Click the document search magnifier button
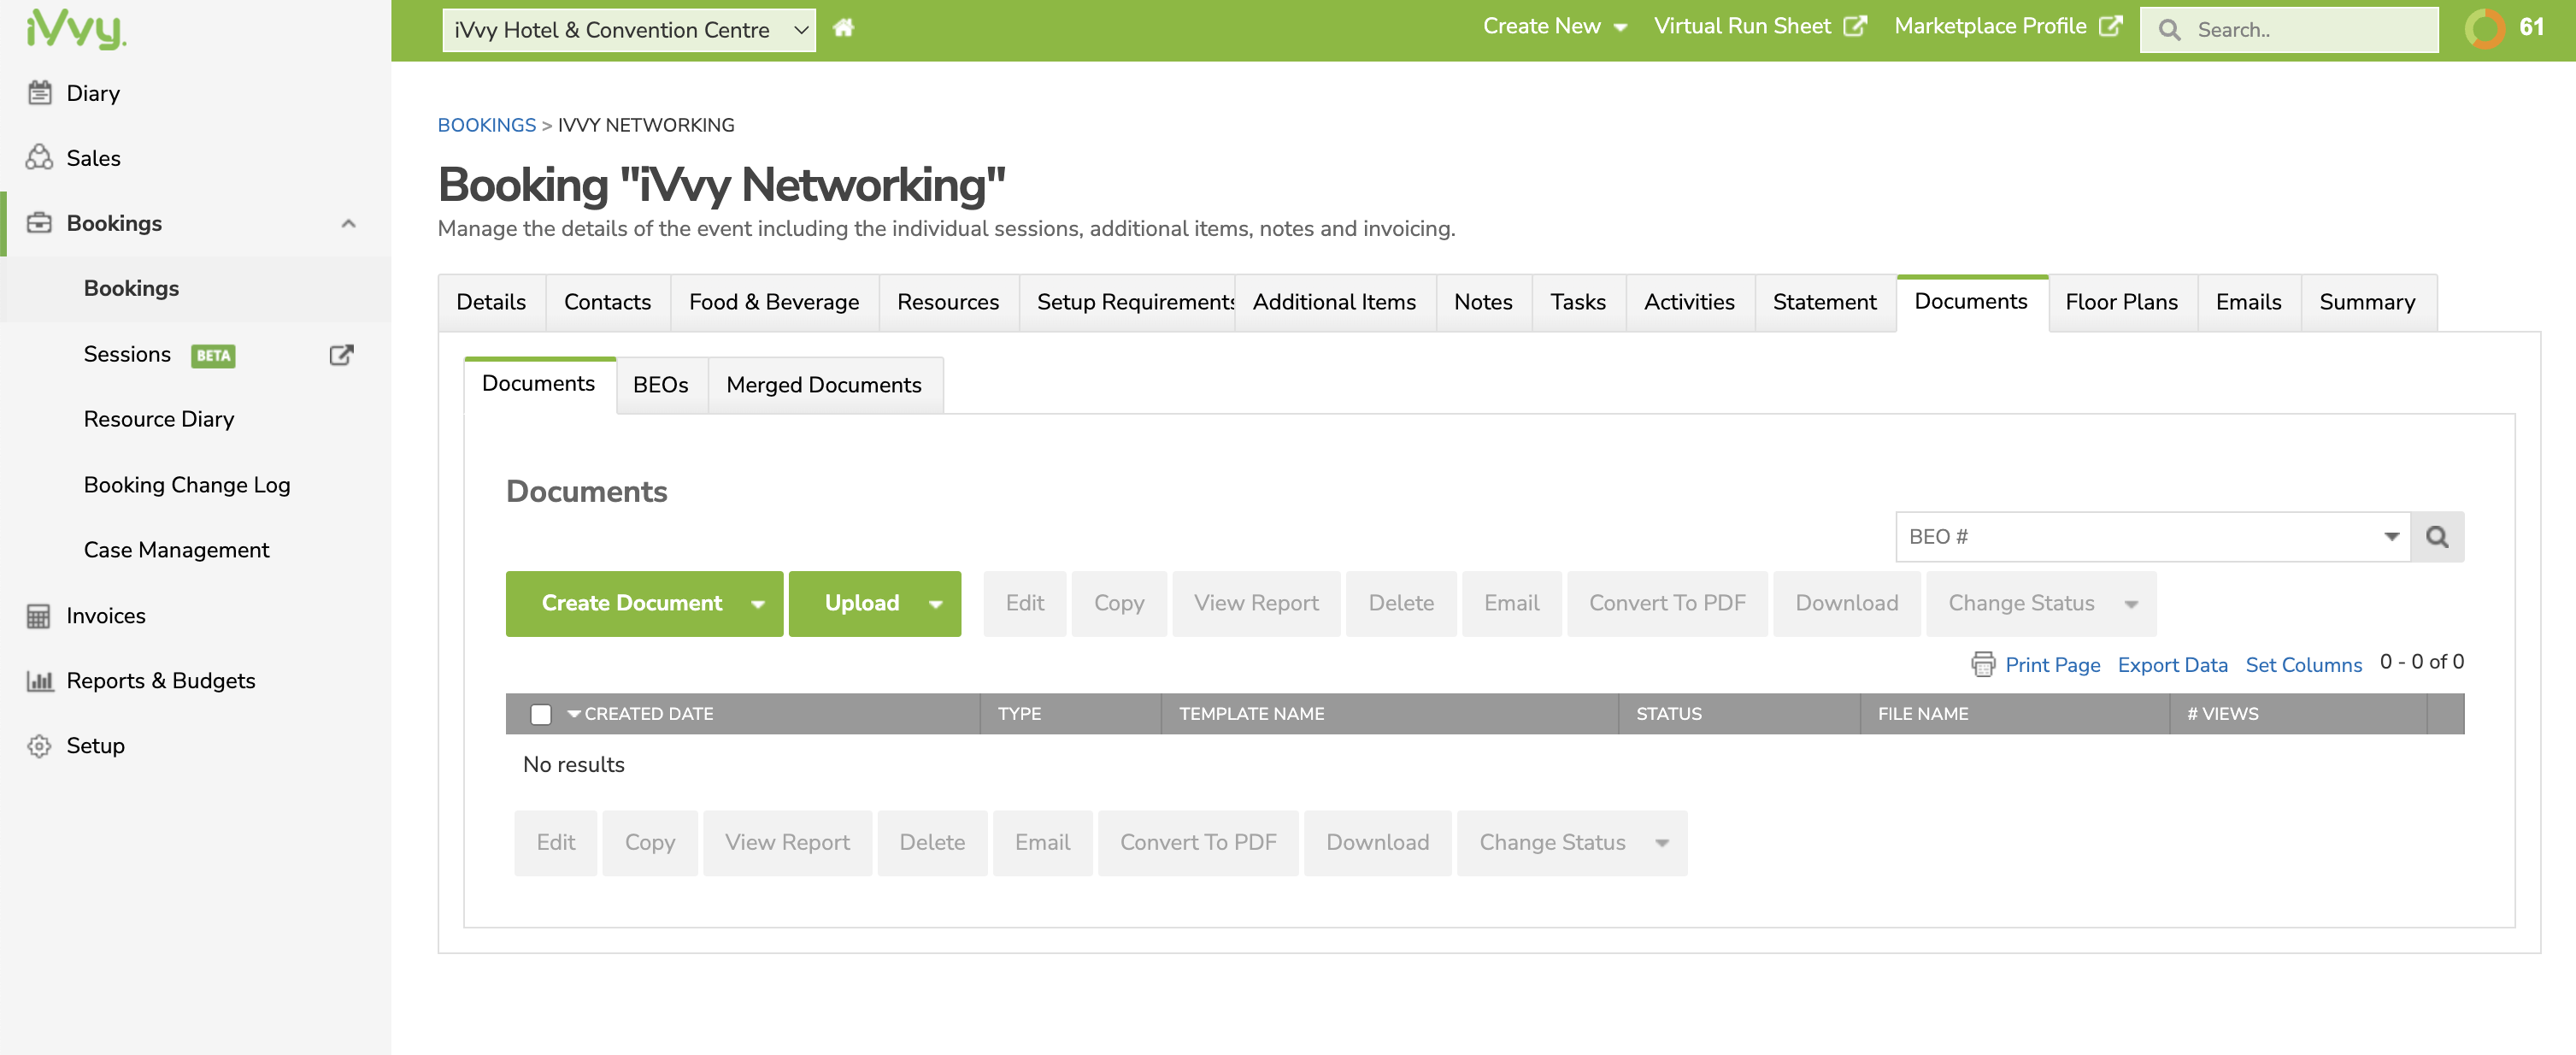The height and width of the screenshot is (1055, 2576). pos(2437,537)
